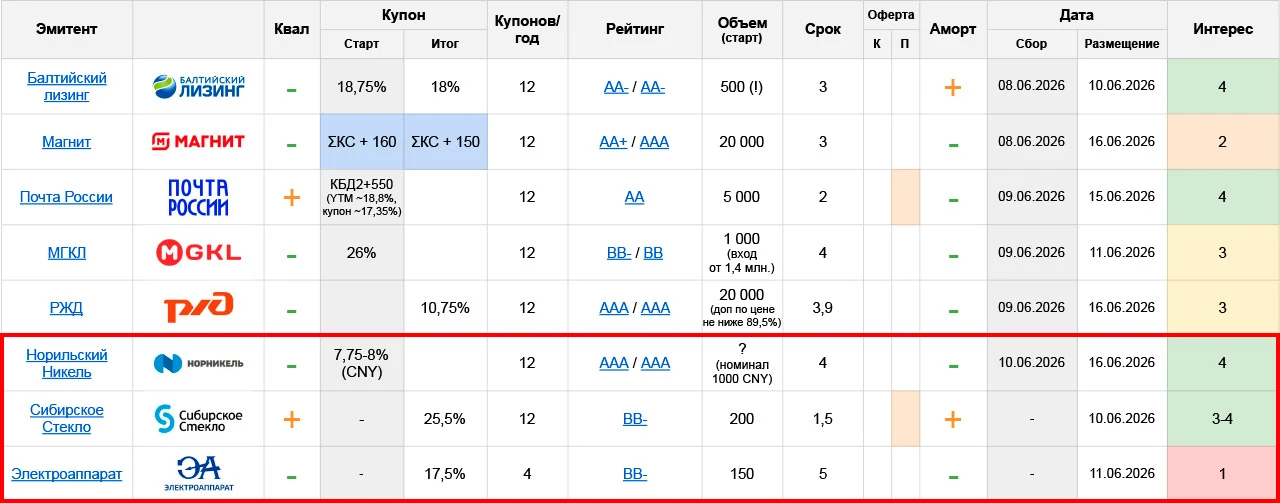Click the green minus in МГКЛ Квал cell
Image resolution: width=1280 pixels, height=503 pixels.
coord(291,255)
